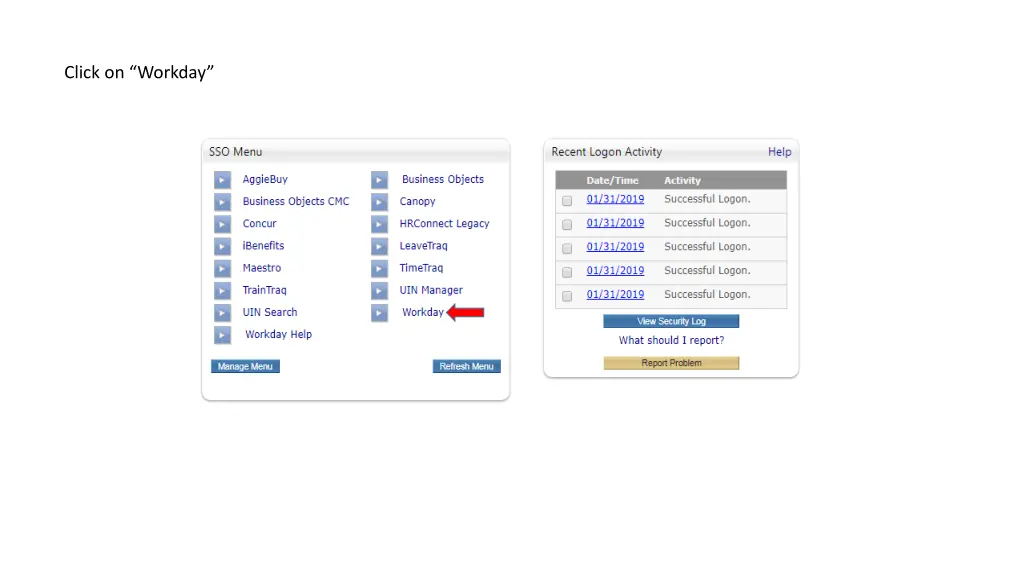Open the AggieBuy link
The height and width of the screenshot is (576, 1024).
point(265,179)
